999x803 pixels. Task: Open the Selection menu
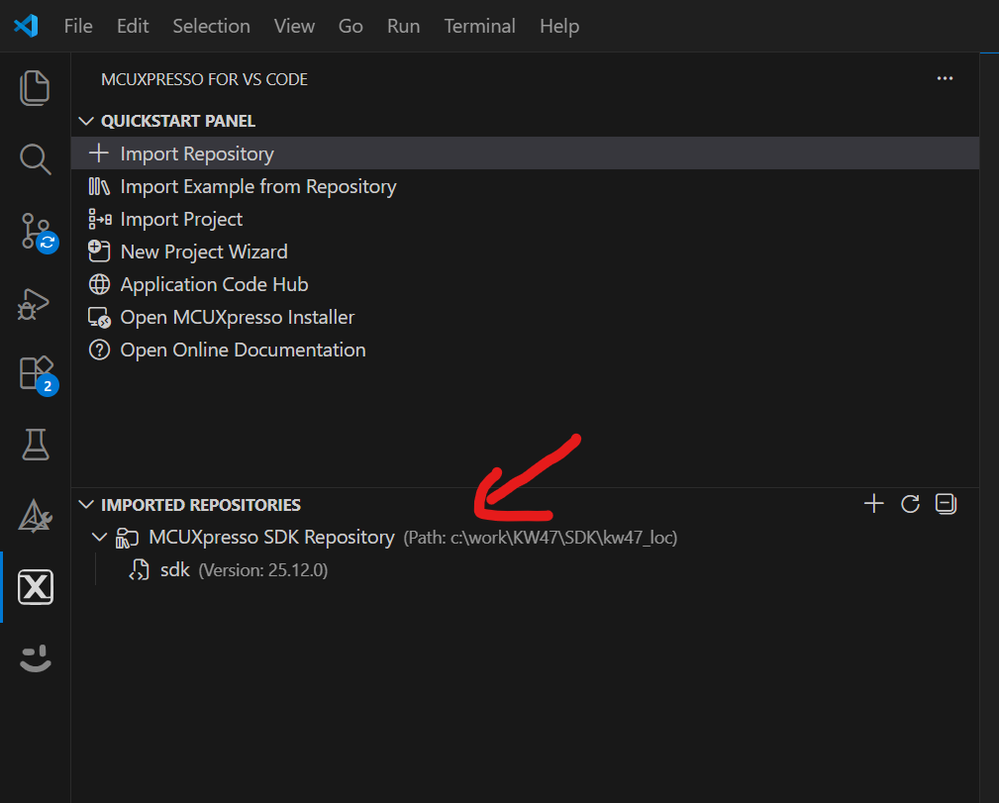211,26
